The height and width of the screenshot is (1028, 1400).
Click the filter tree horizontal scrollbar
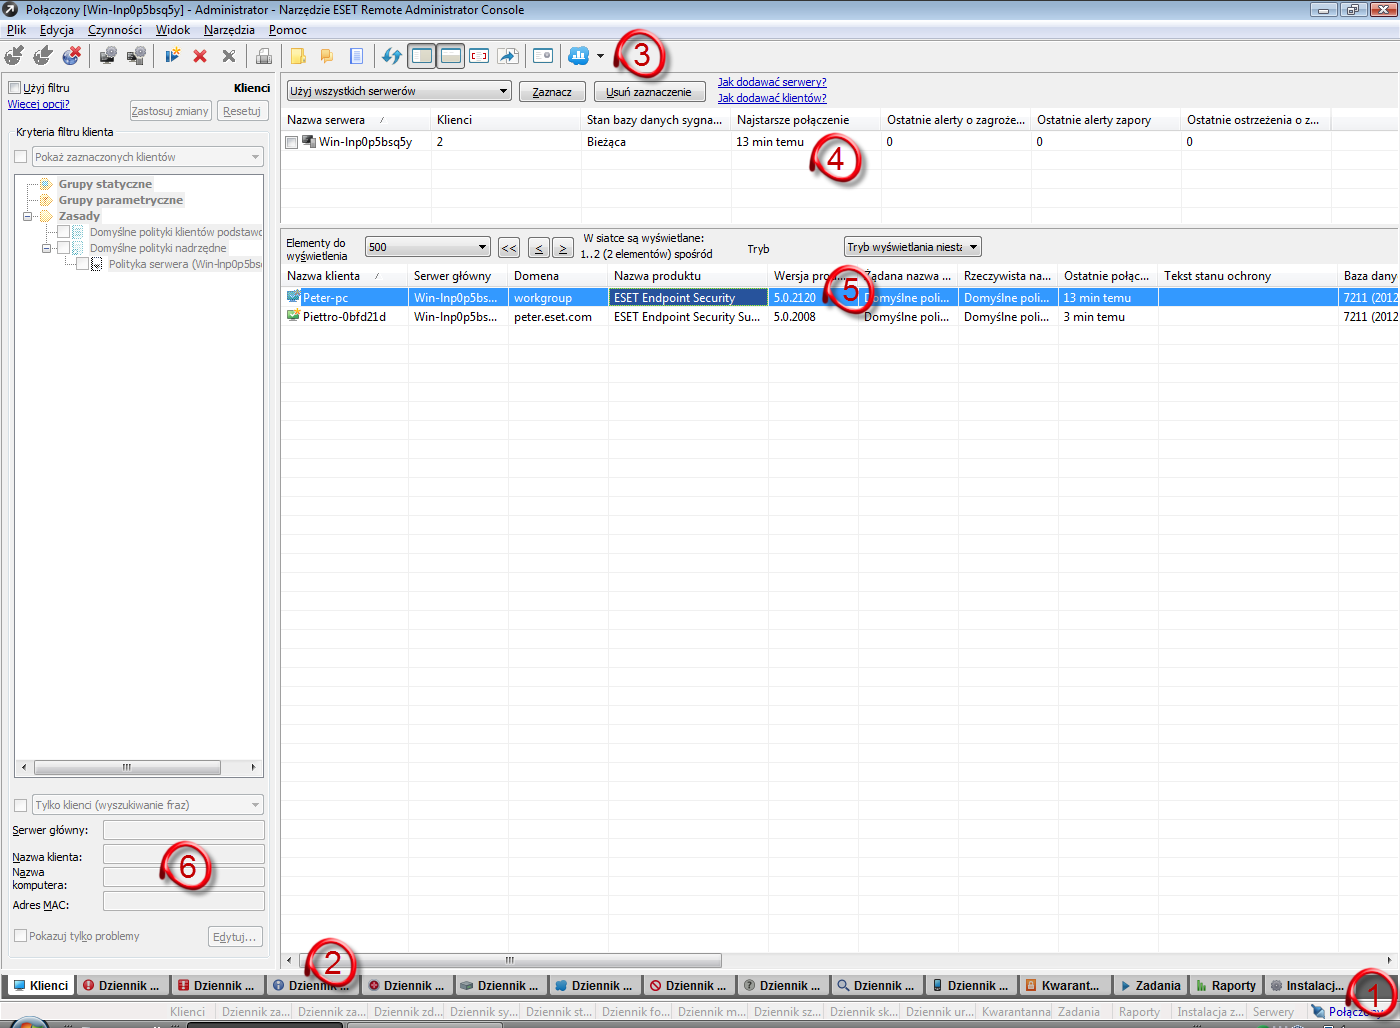click(x=127, y=768)
